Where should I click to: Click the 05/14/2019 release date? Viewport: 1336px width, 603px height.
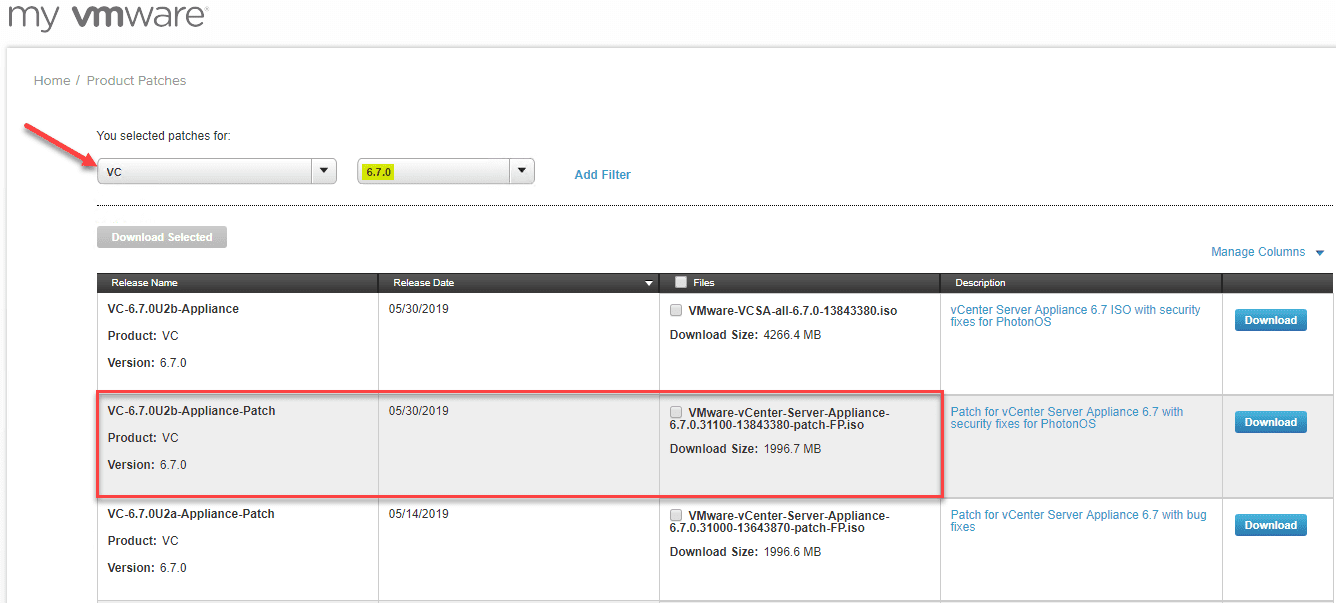(x=419, y=514)
